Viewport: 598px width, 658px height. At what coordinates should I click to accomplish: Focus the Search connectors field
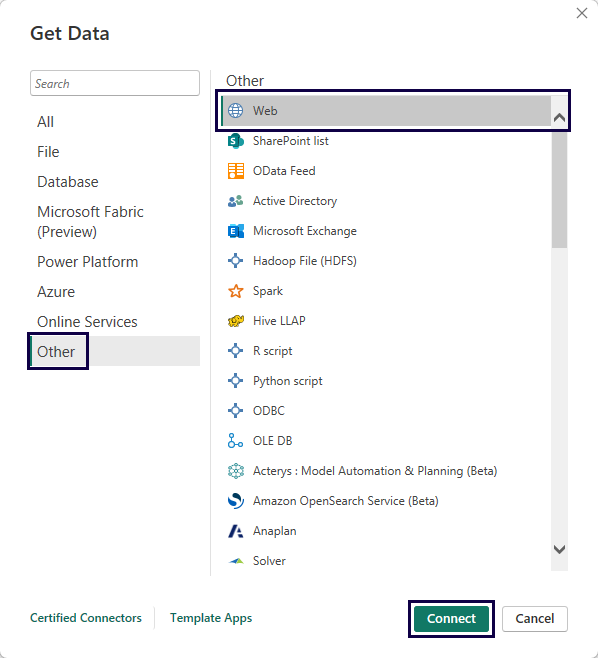tap(115, 83)
